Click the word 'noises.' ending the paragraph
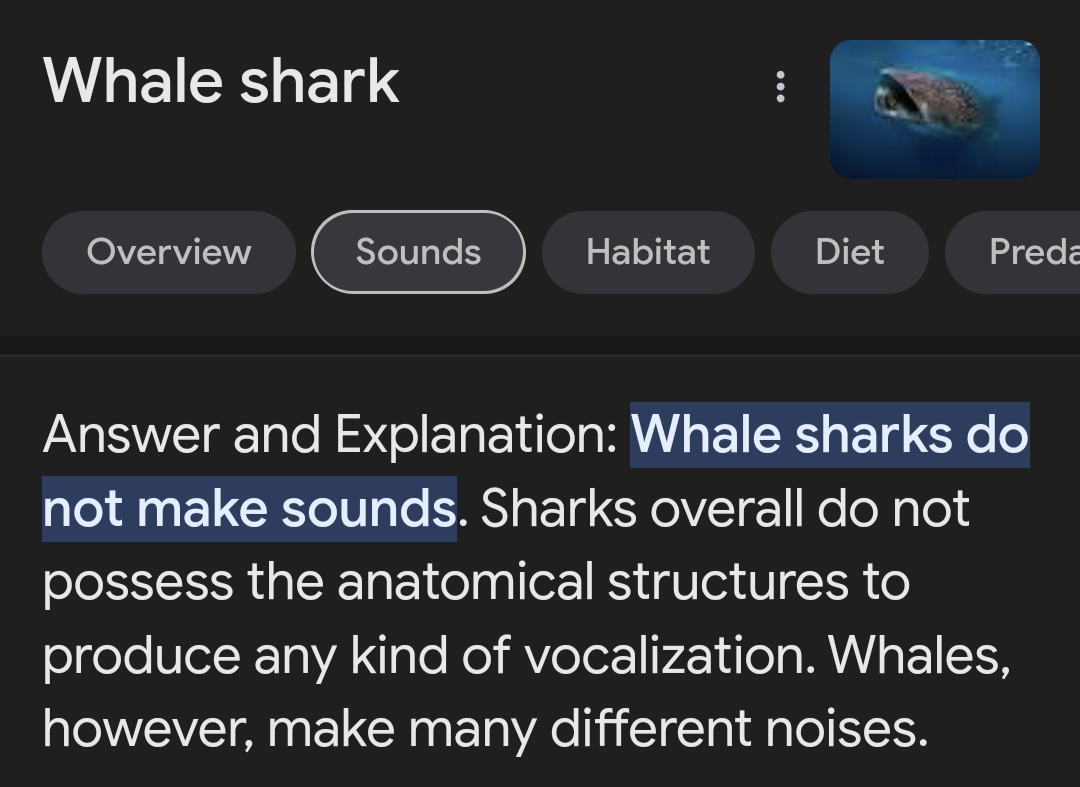 coord(847,728)
